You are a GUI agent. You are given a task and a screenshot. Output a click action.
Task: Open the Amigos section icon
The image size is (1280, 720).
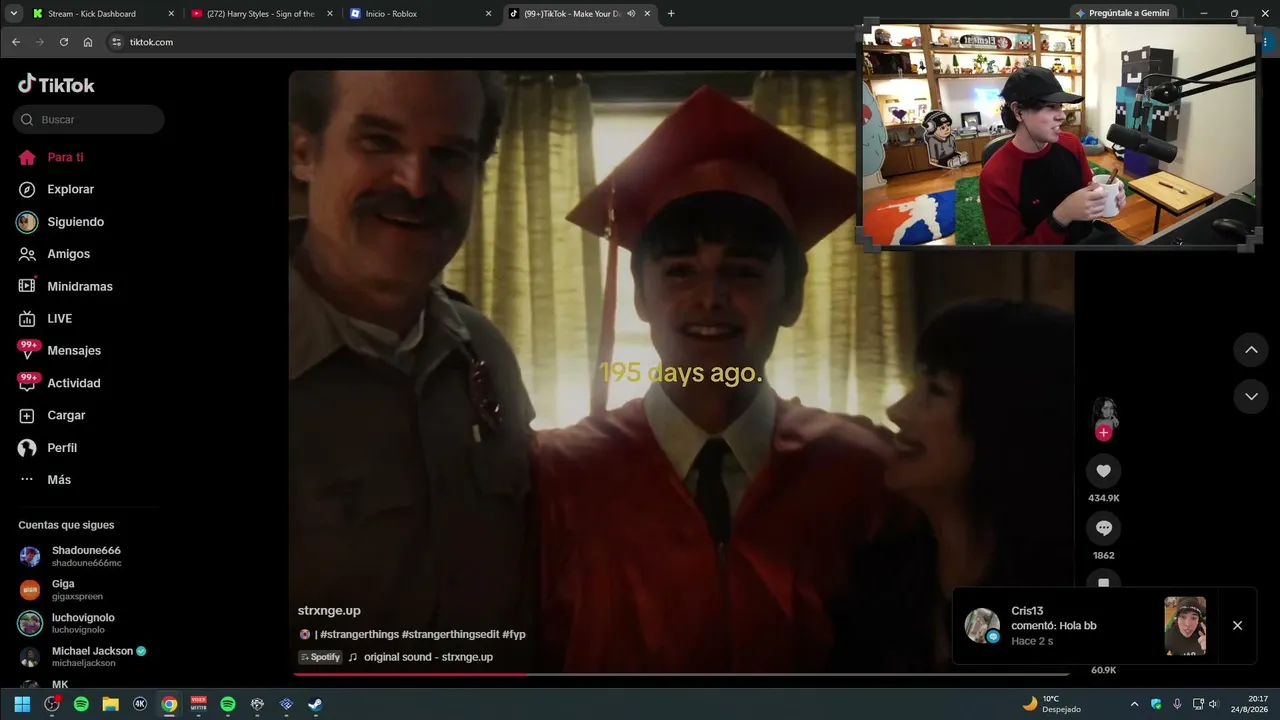[27, 254]
